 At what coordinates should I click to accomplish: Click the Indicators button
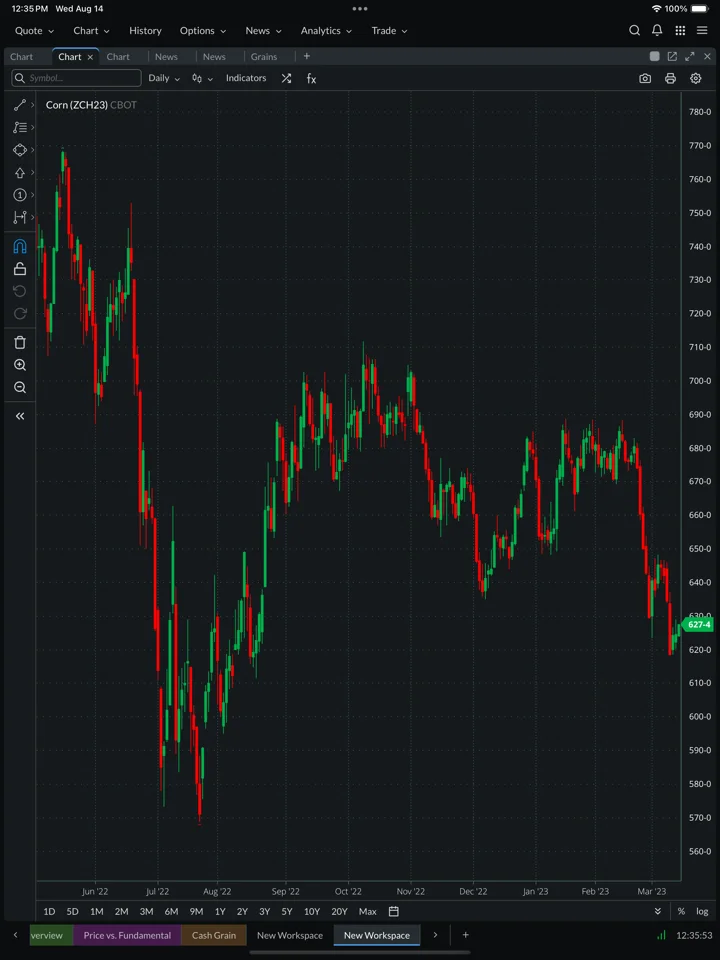246,78
